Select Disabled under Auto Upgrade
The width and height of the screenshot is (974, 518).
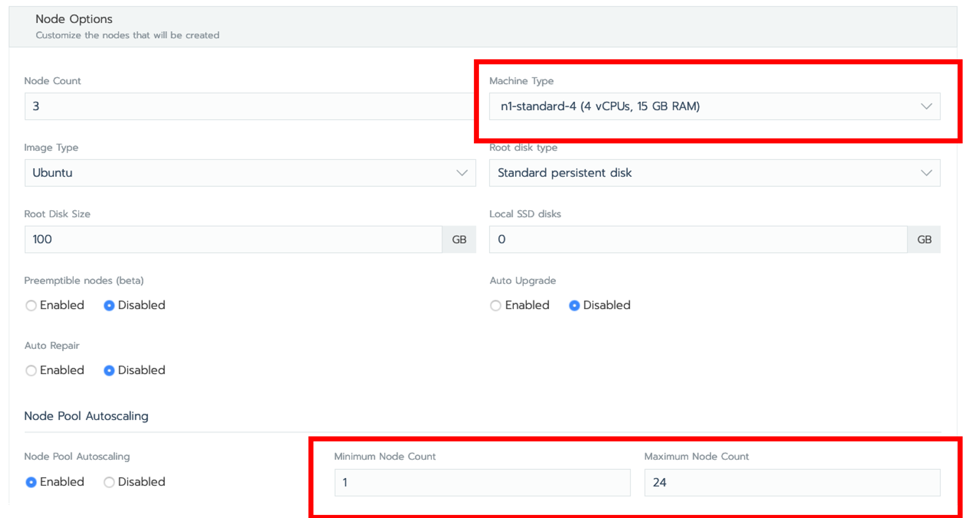point(574,306)
